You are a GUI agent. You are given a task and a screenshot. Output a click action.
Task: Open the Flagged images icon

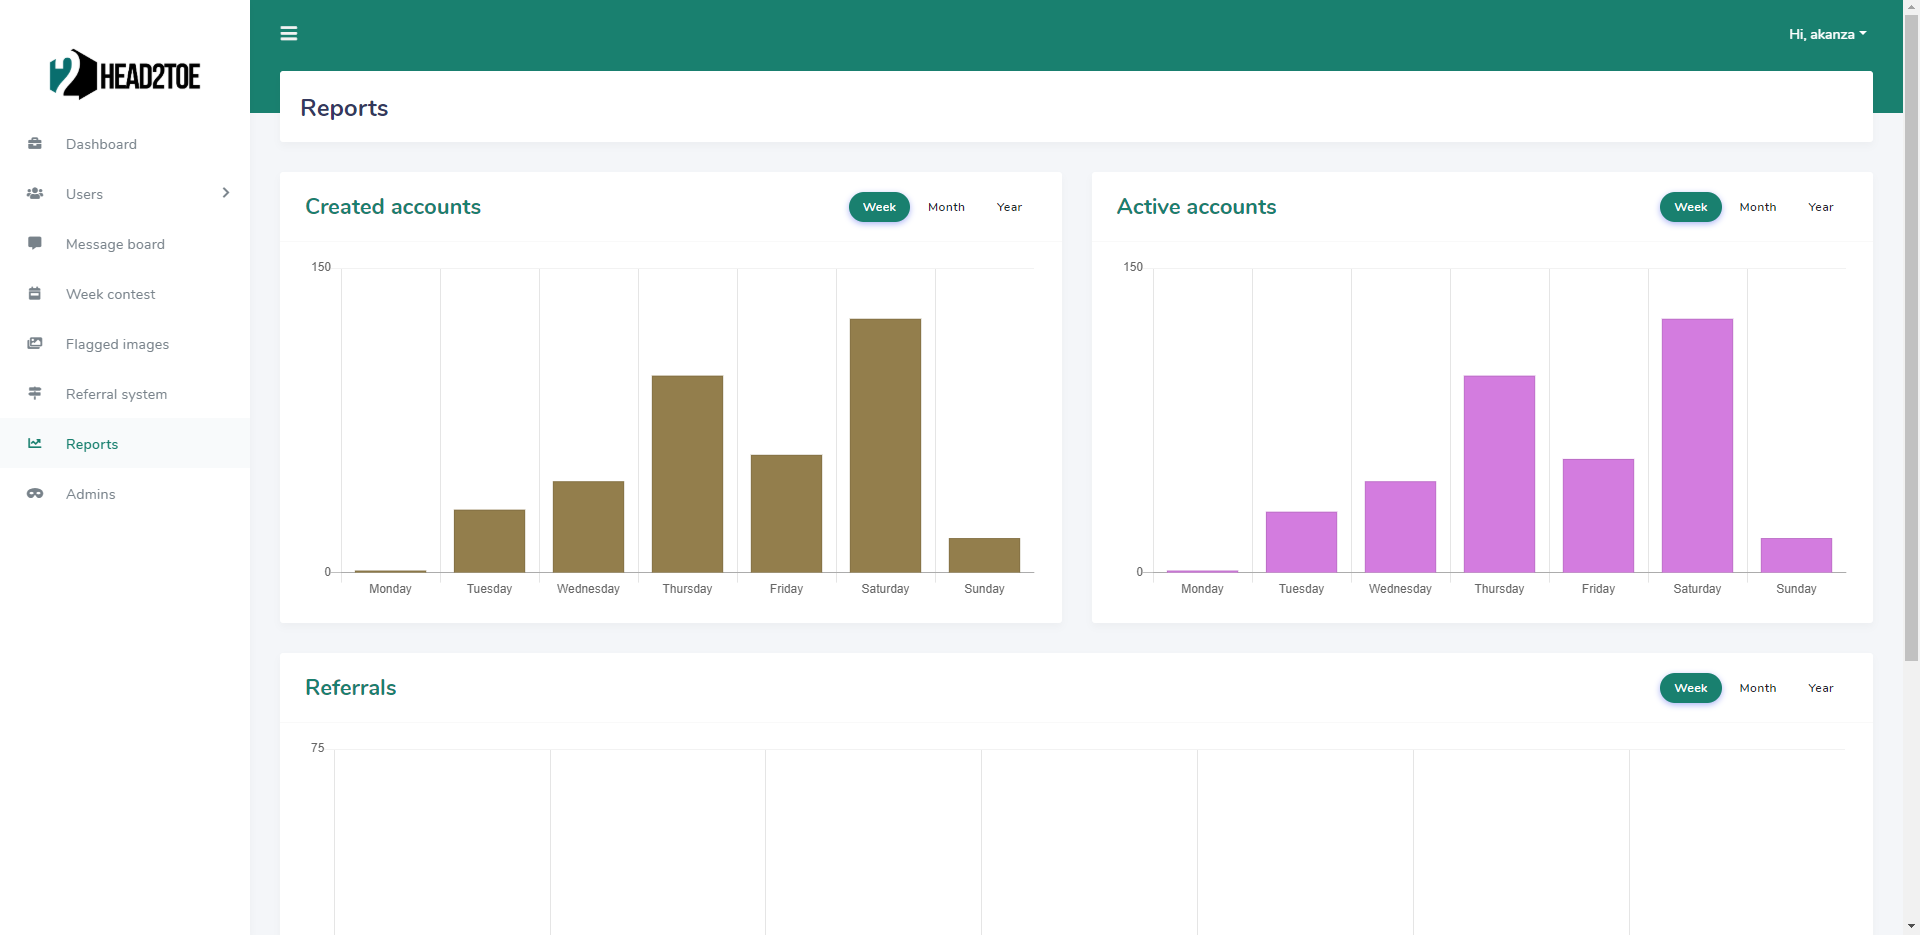[x=35, y=344]
